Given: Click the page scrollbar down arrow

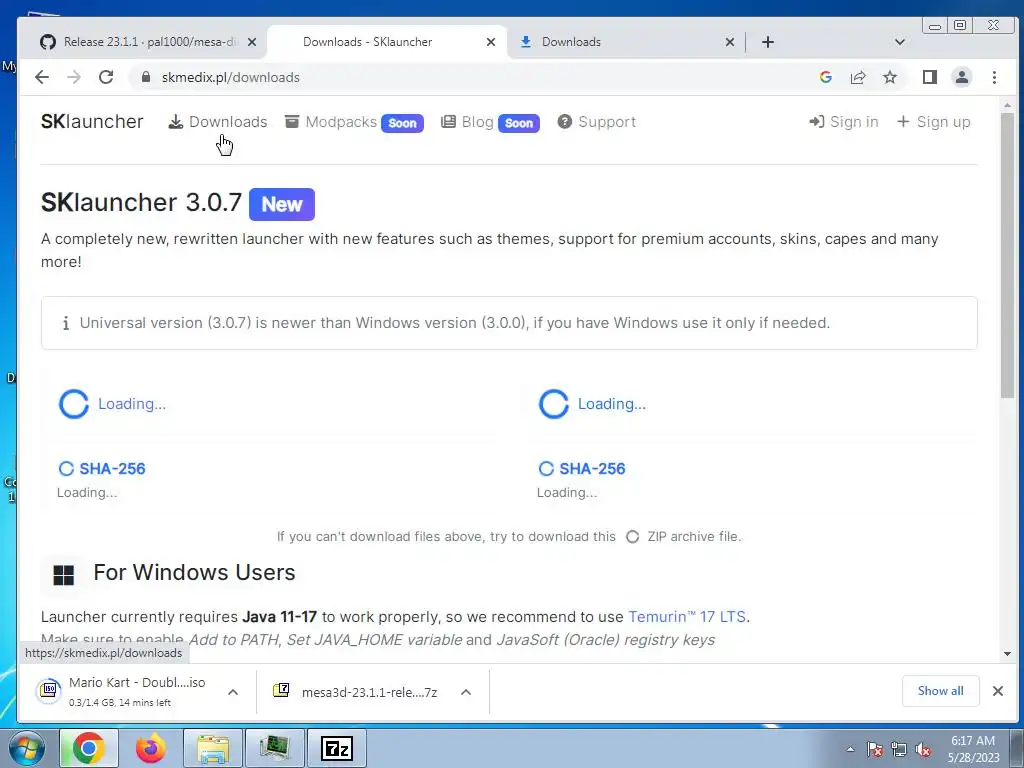Looking at the screenshot, I should pyautogui.click(x=1007, y=654).
